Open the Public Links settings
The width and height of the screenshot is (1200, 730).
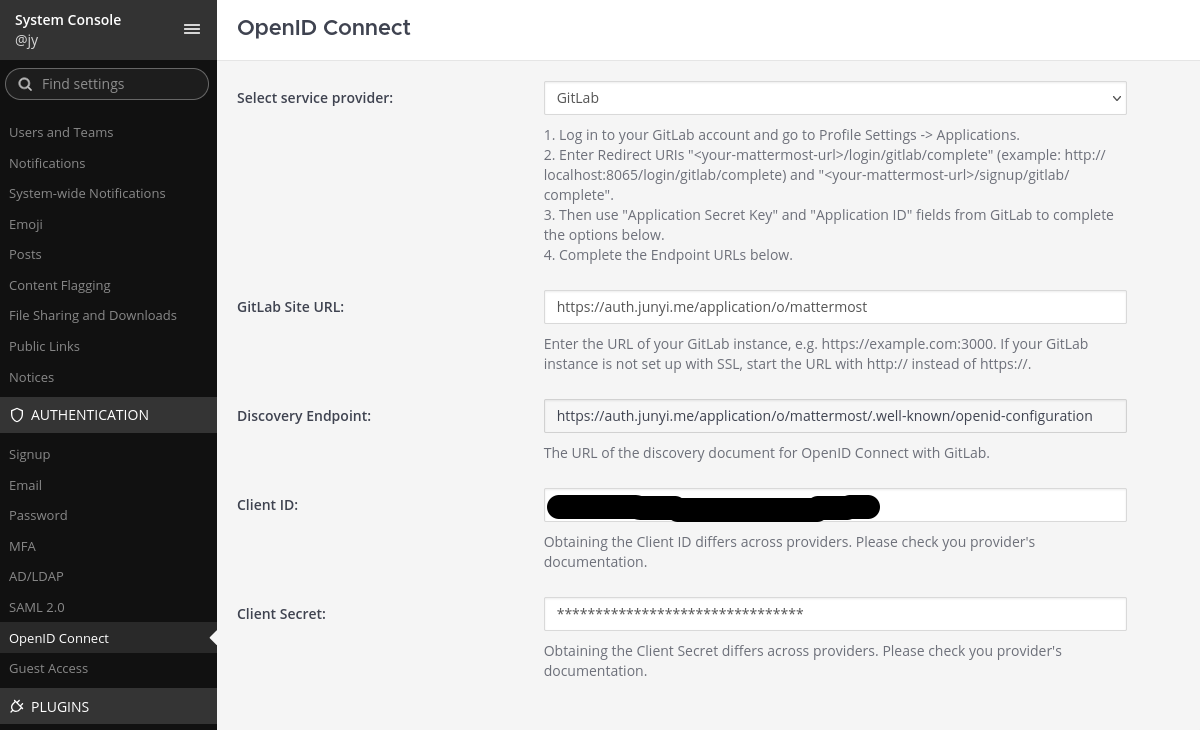pyautogui.click(x=44, y=346)
